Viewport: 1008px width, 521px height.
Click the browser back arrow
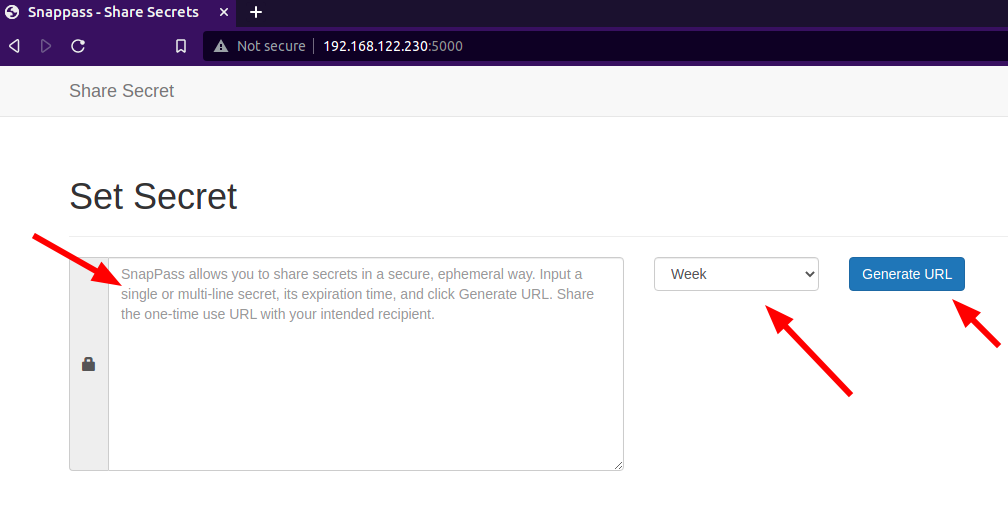(14, 46)
